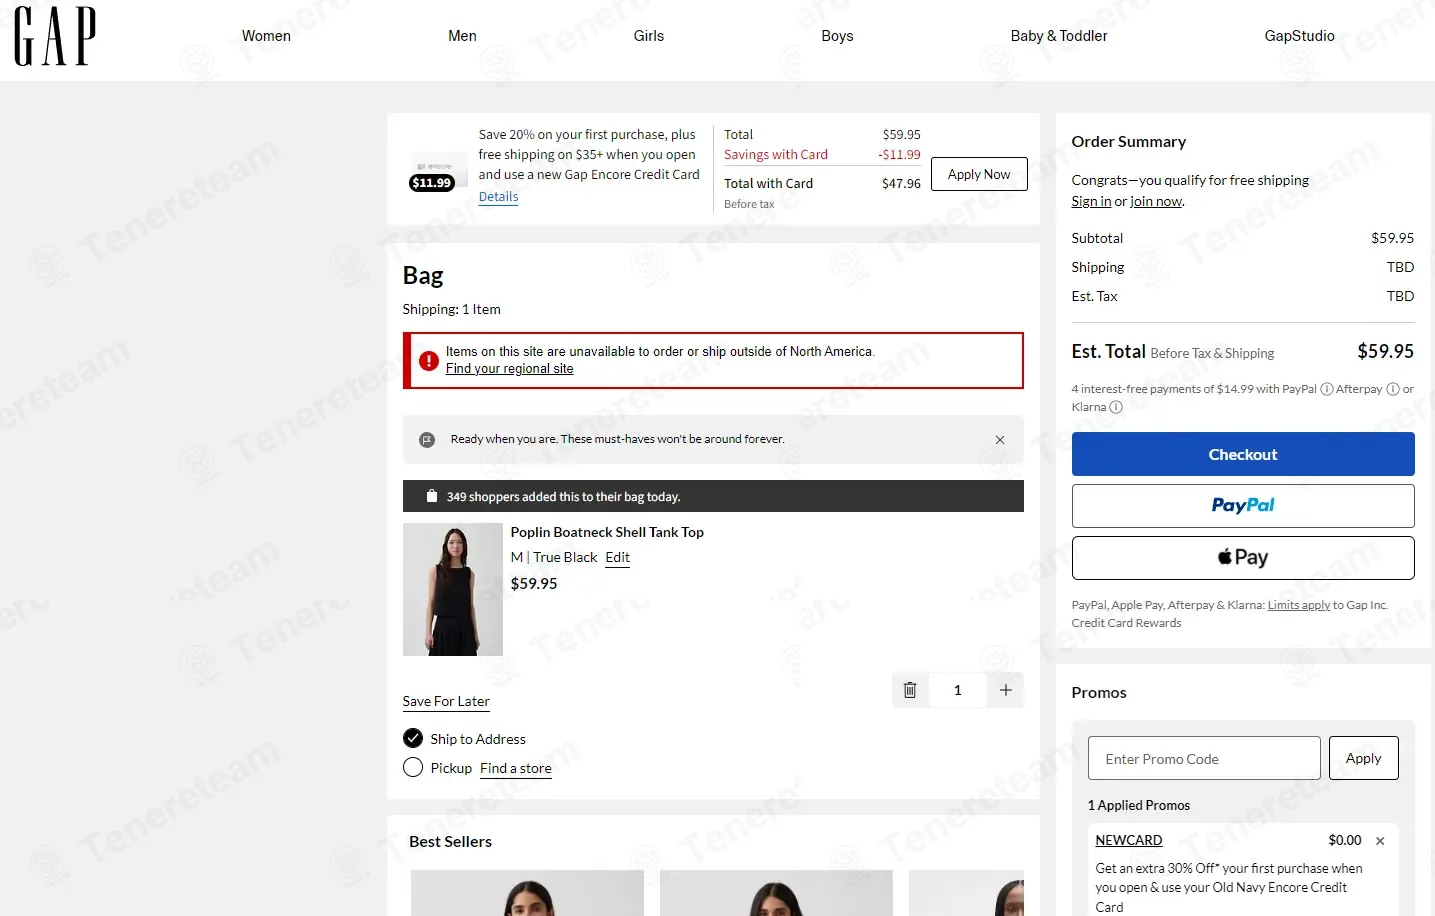Remove item with trash can icon
The width and height of the screenshot is (1435, 916).
click(910, 690)
